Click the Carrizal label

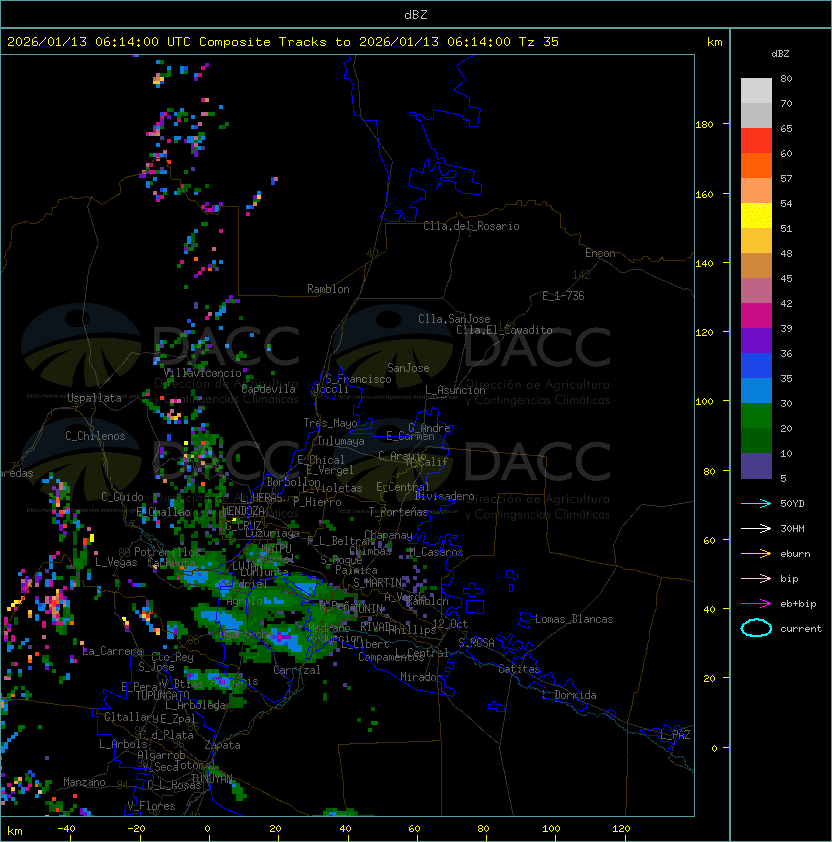[296, 670]
